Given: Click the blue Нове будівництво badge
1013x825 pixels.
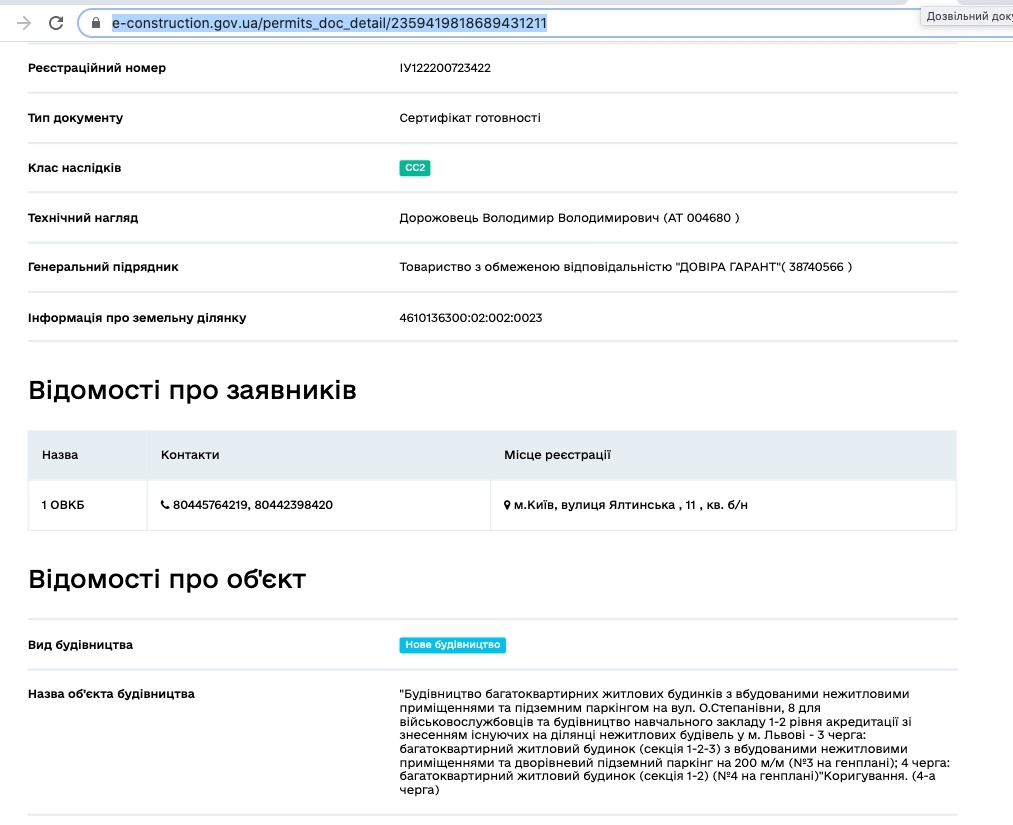Looking at the screenshot, I should pos(452,645).
